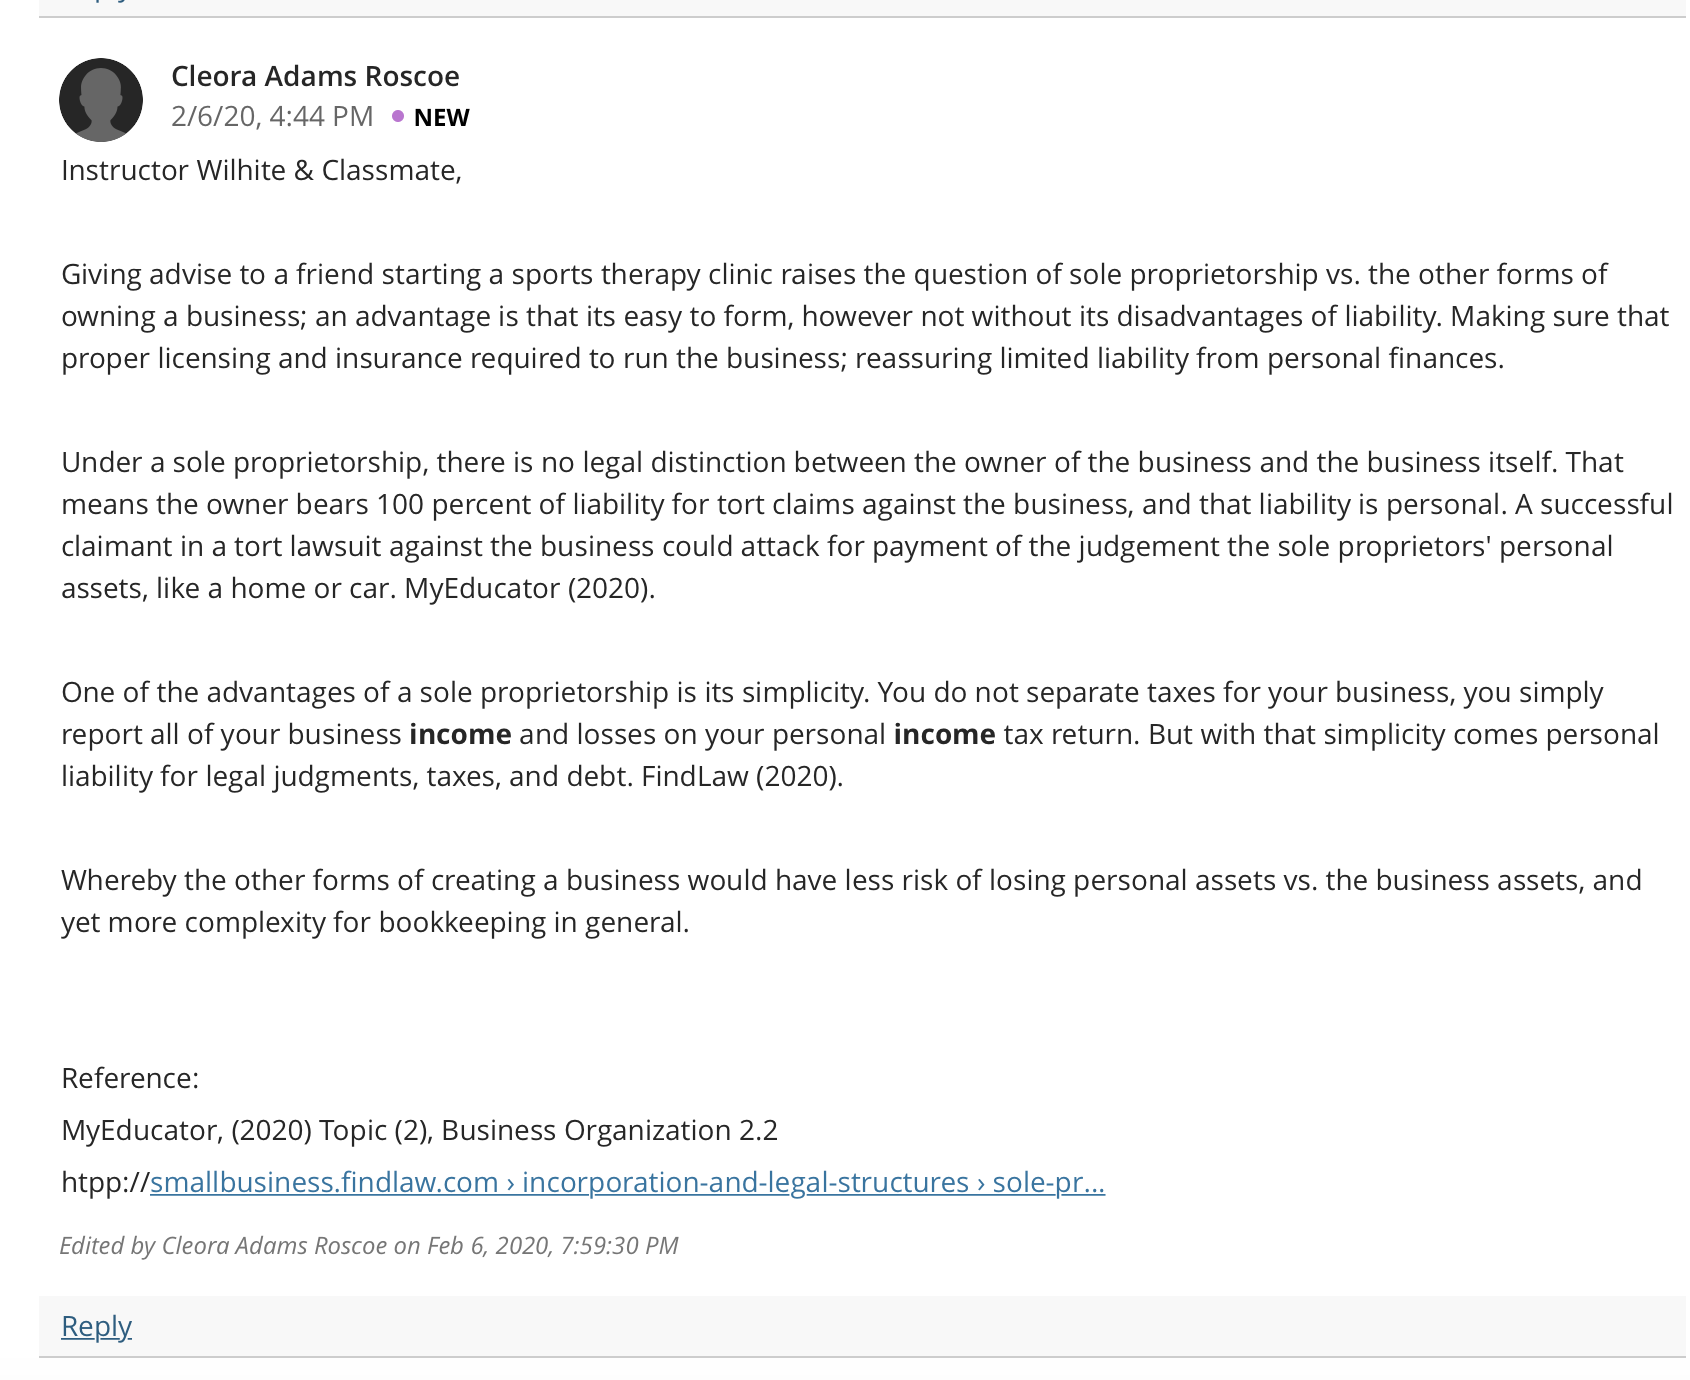The height and width of the screenshot is (1380, 1690).
Task: Click the MyEducator Business Organization 2.2 reference line
Action: [x=419, y=1130]
